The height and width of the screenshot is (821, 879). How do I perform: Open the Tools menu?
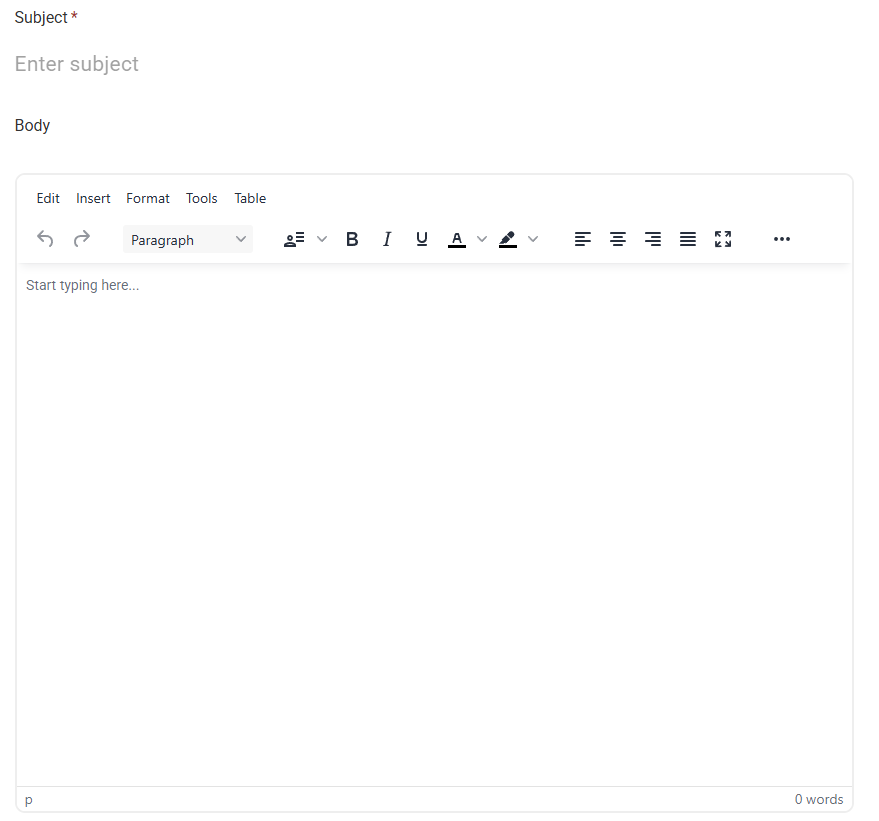coord(202,198)
